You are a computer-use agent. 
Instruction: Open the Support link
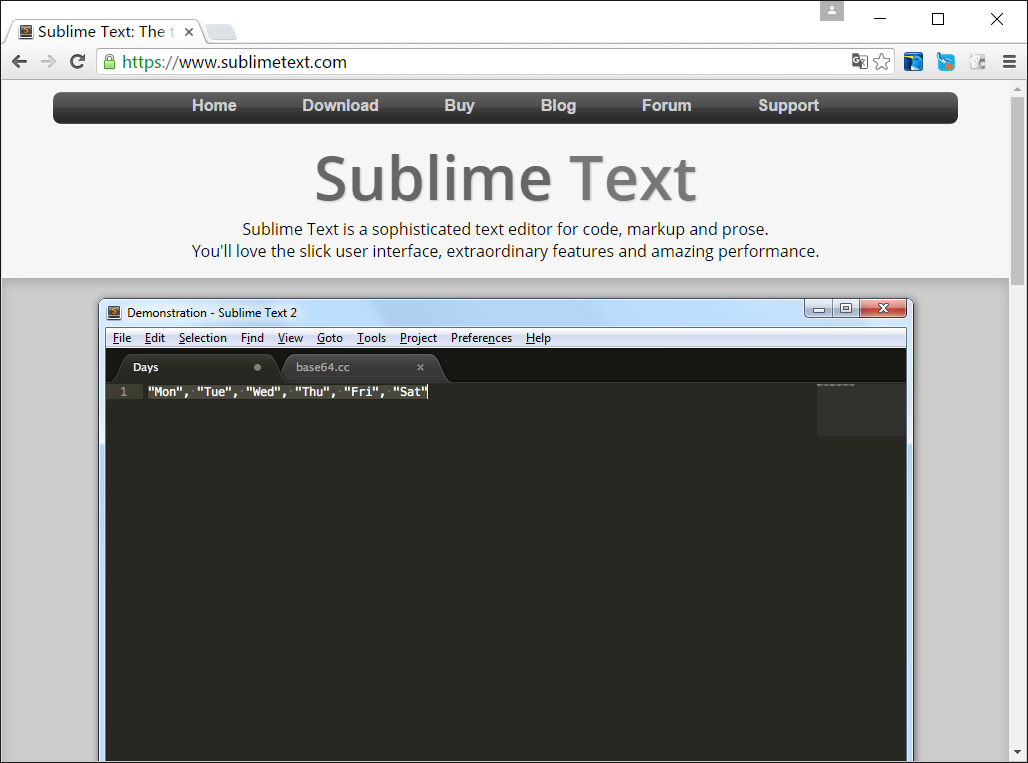[x=788, y=106]
